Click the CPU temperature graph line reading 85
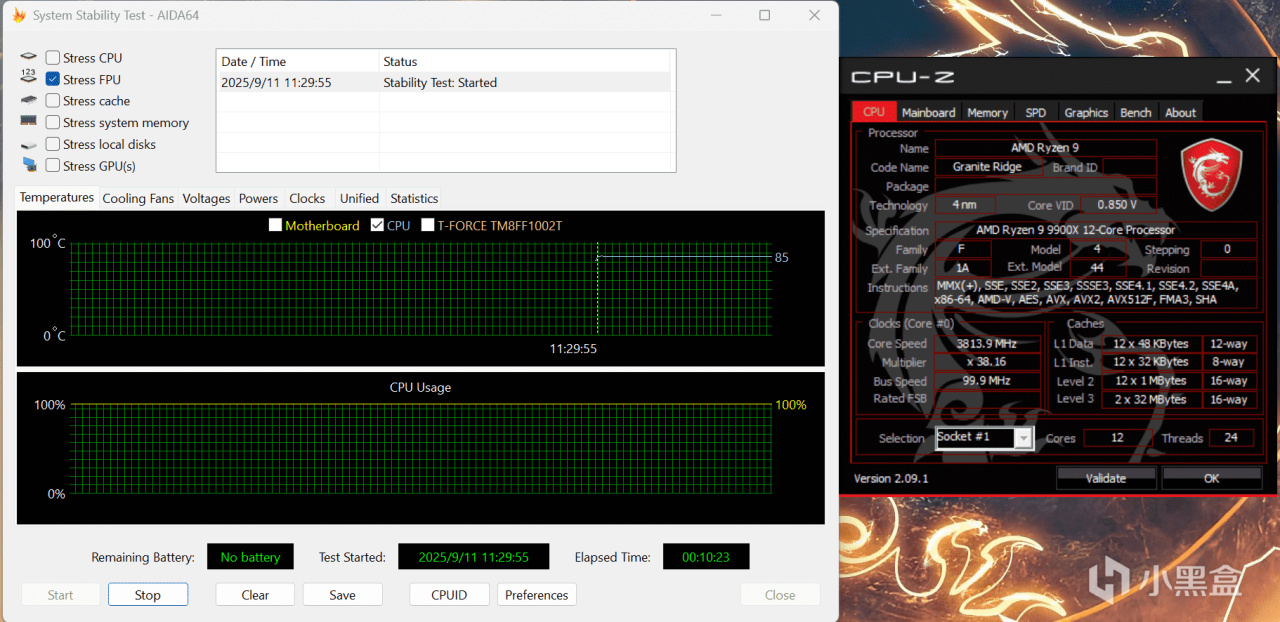This screenshot has width=1280, height=622. pyautogui.click(x=685, y=257)
